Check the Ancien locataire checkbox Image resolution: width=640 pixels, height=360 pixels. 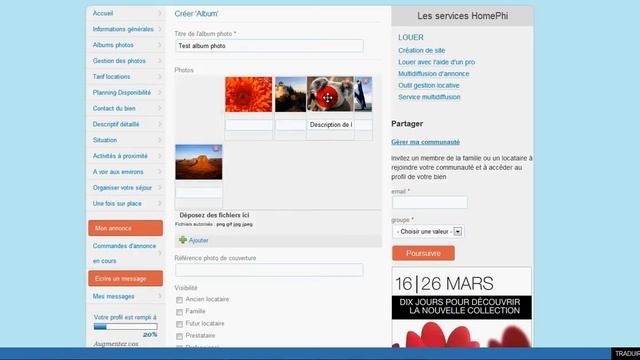(x=179, y=300)
